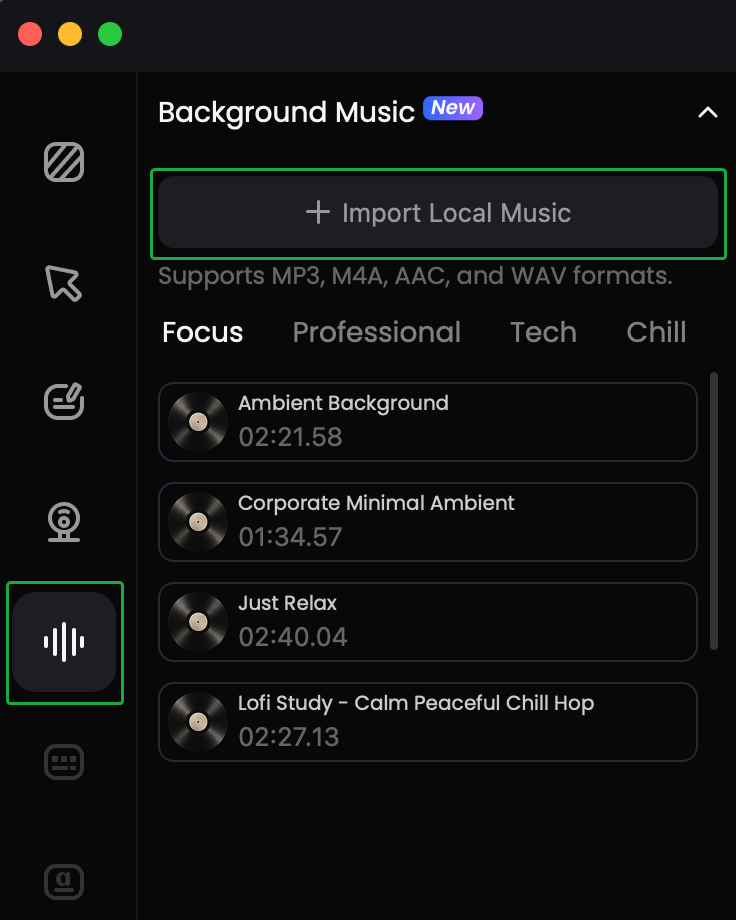Click the 02:27.13 duration text
The width and height of the screenshot is (736, 920).
pyautogui.click(x=289, y=737)
